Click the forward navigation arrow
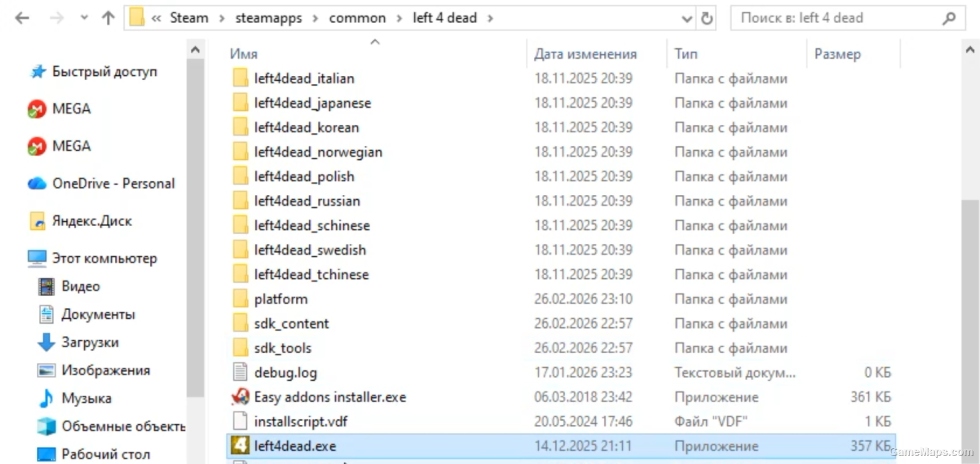Screen dimensions: 980x464 (x=56, y=18)
